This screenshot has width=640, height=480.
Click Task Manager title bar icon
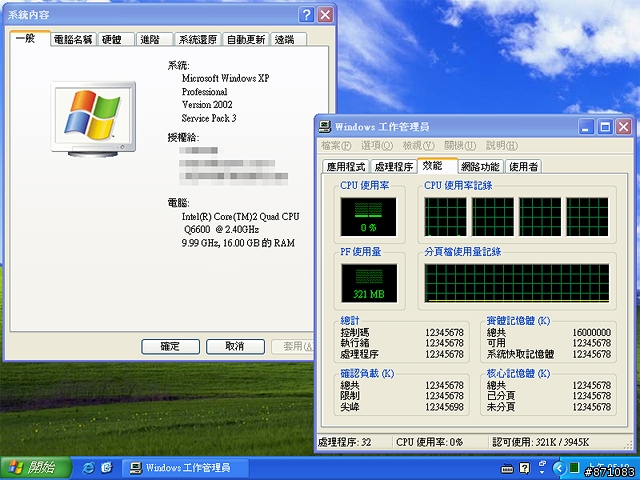point(324,127)
